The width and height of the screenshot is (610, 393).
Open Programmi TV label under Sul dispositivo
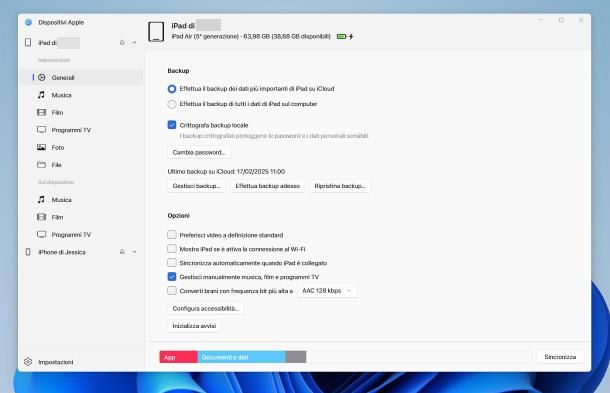[71, 235]
